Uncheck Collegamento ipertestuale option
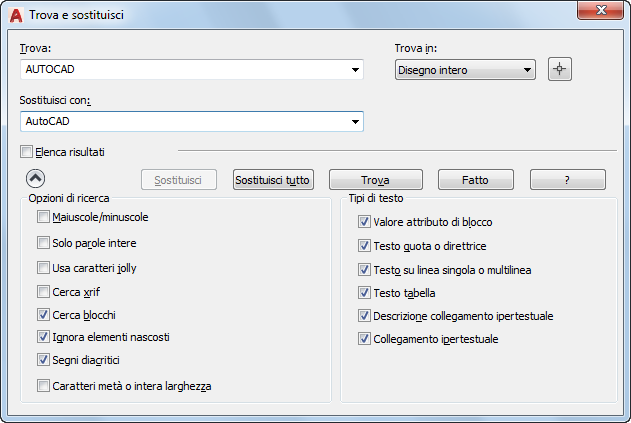 click(x=364, y=339)
